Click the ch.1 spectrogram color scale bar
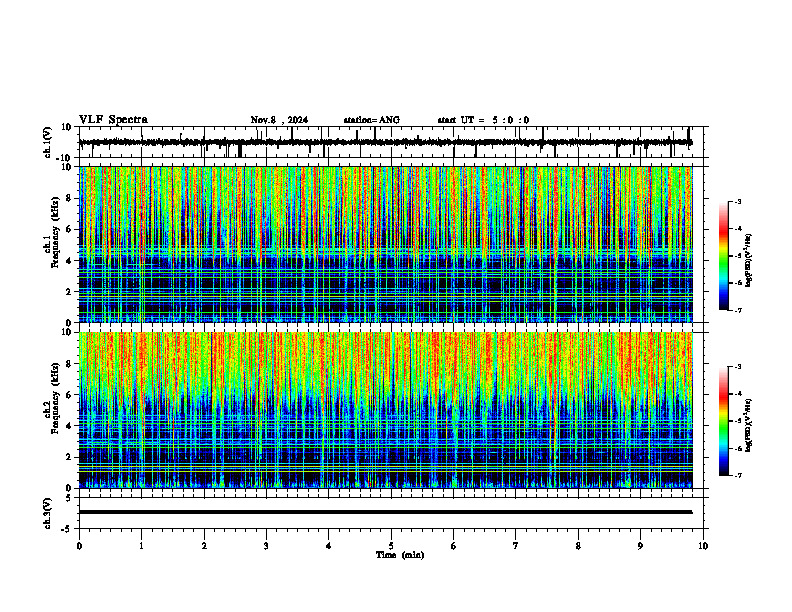Image resolution: width=792 pixels, height=612 pixels. [723, 256]
